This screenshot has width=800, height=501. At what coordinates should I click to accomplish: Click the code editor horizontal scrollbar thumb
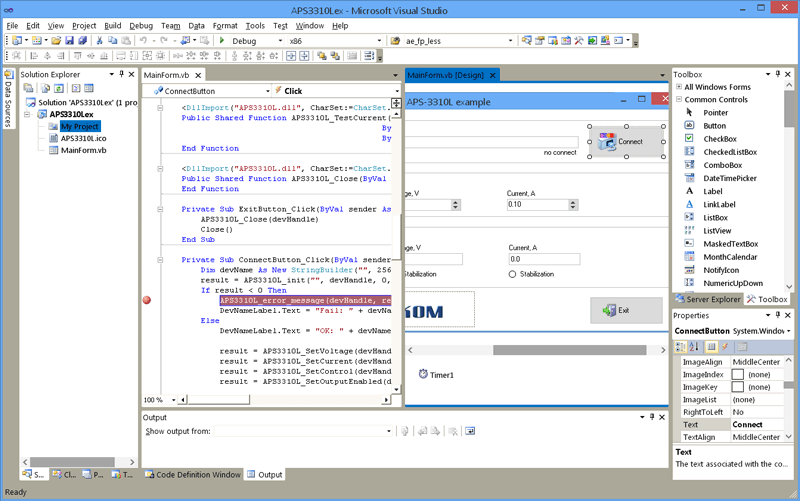click(x=218, y=400)
